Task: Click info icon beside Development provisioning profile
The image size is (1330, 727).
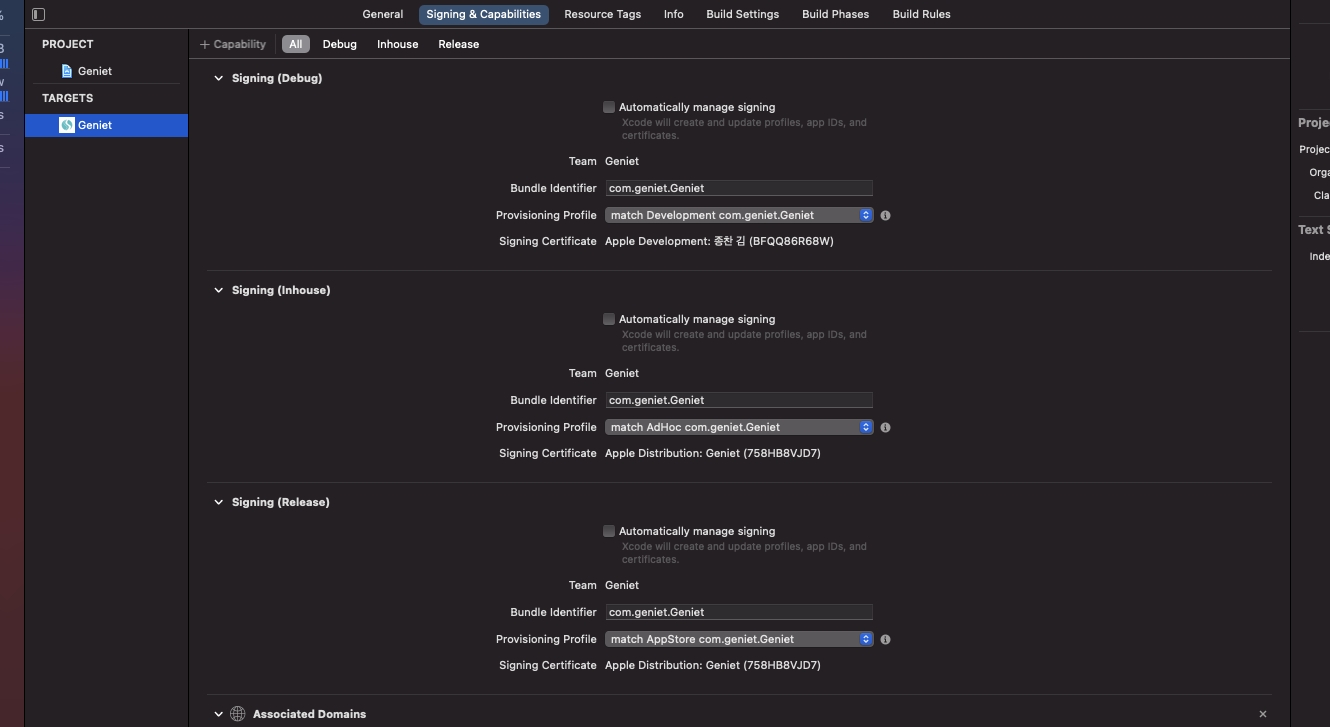Action: pyautogui.click(x=885, y=215)
